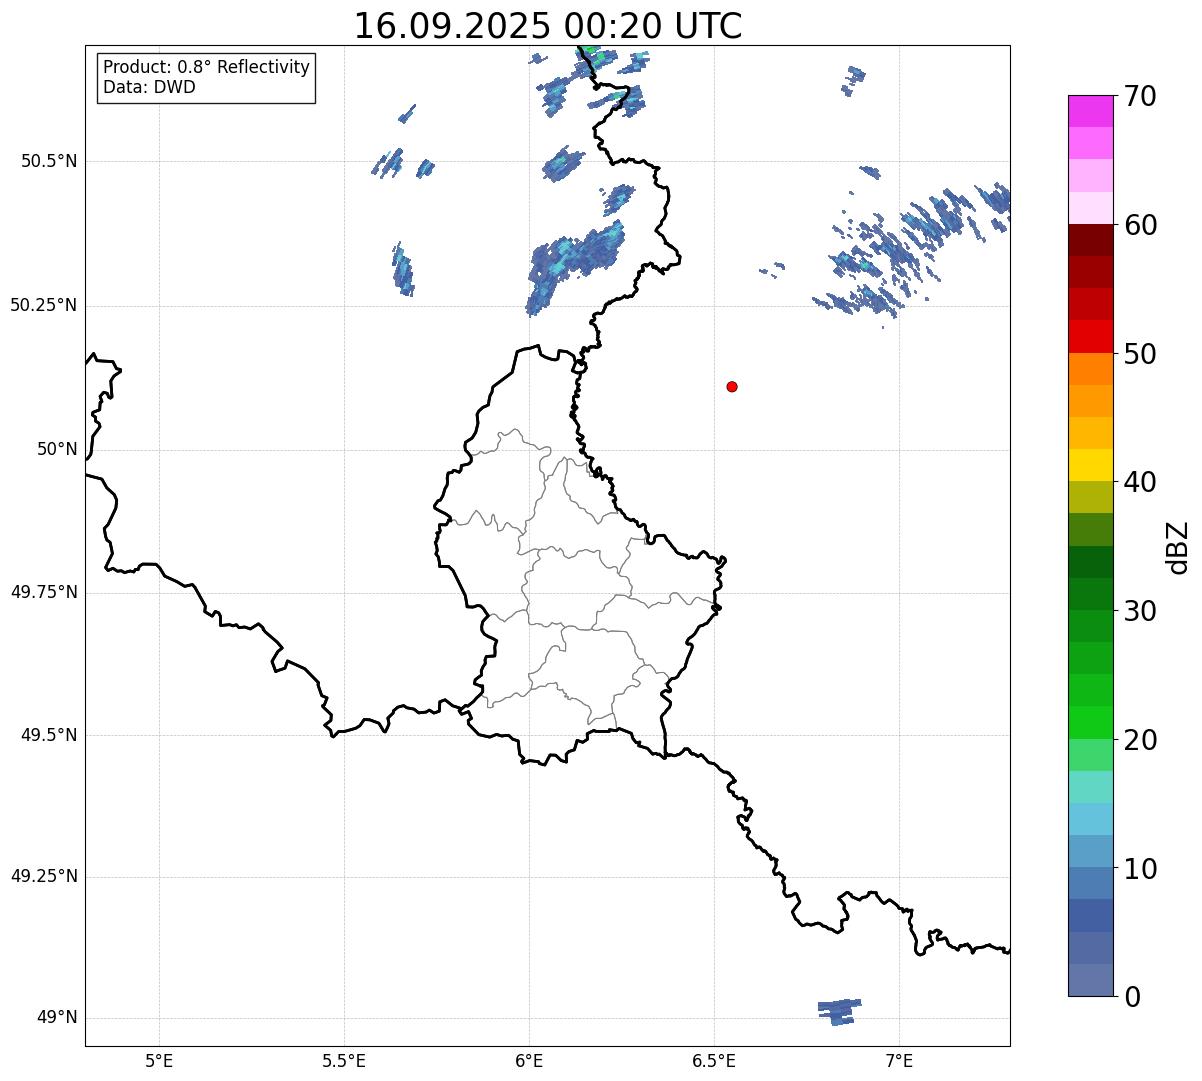Click the latitude label 49.5°N
Viewport: 1202px width, 1081px height.
coord(48,735)
